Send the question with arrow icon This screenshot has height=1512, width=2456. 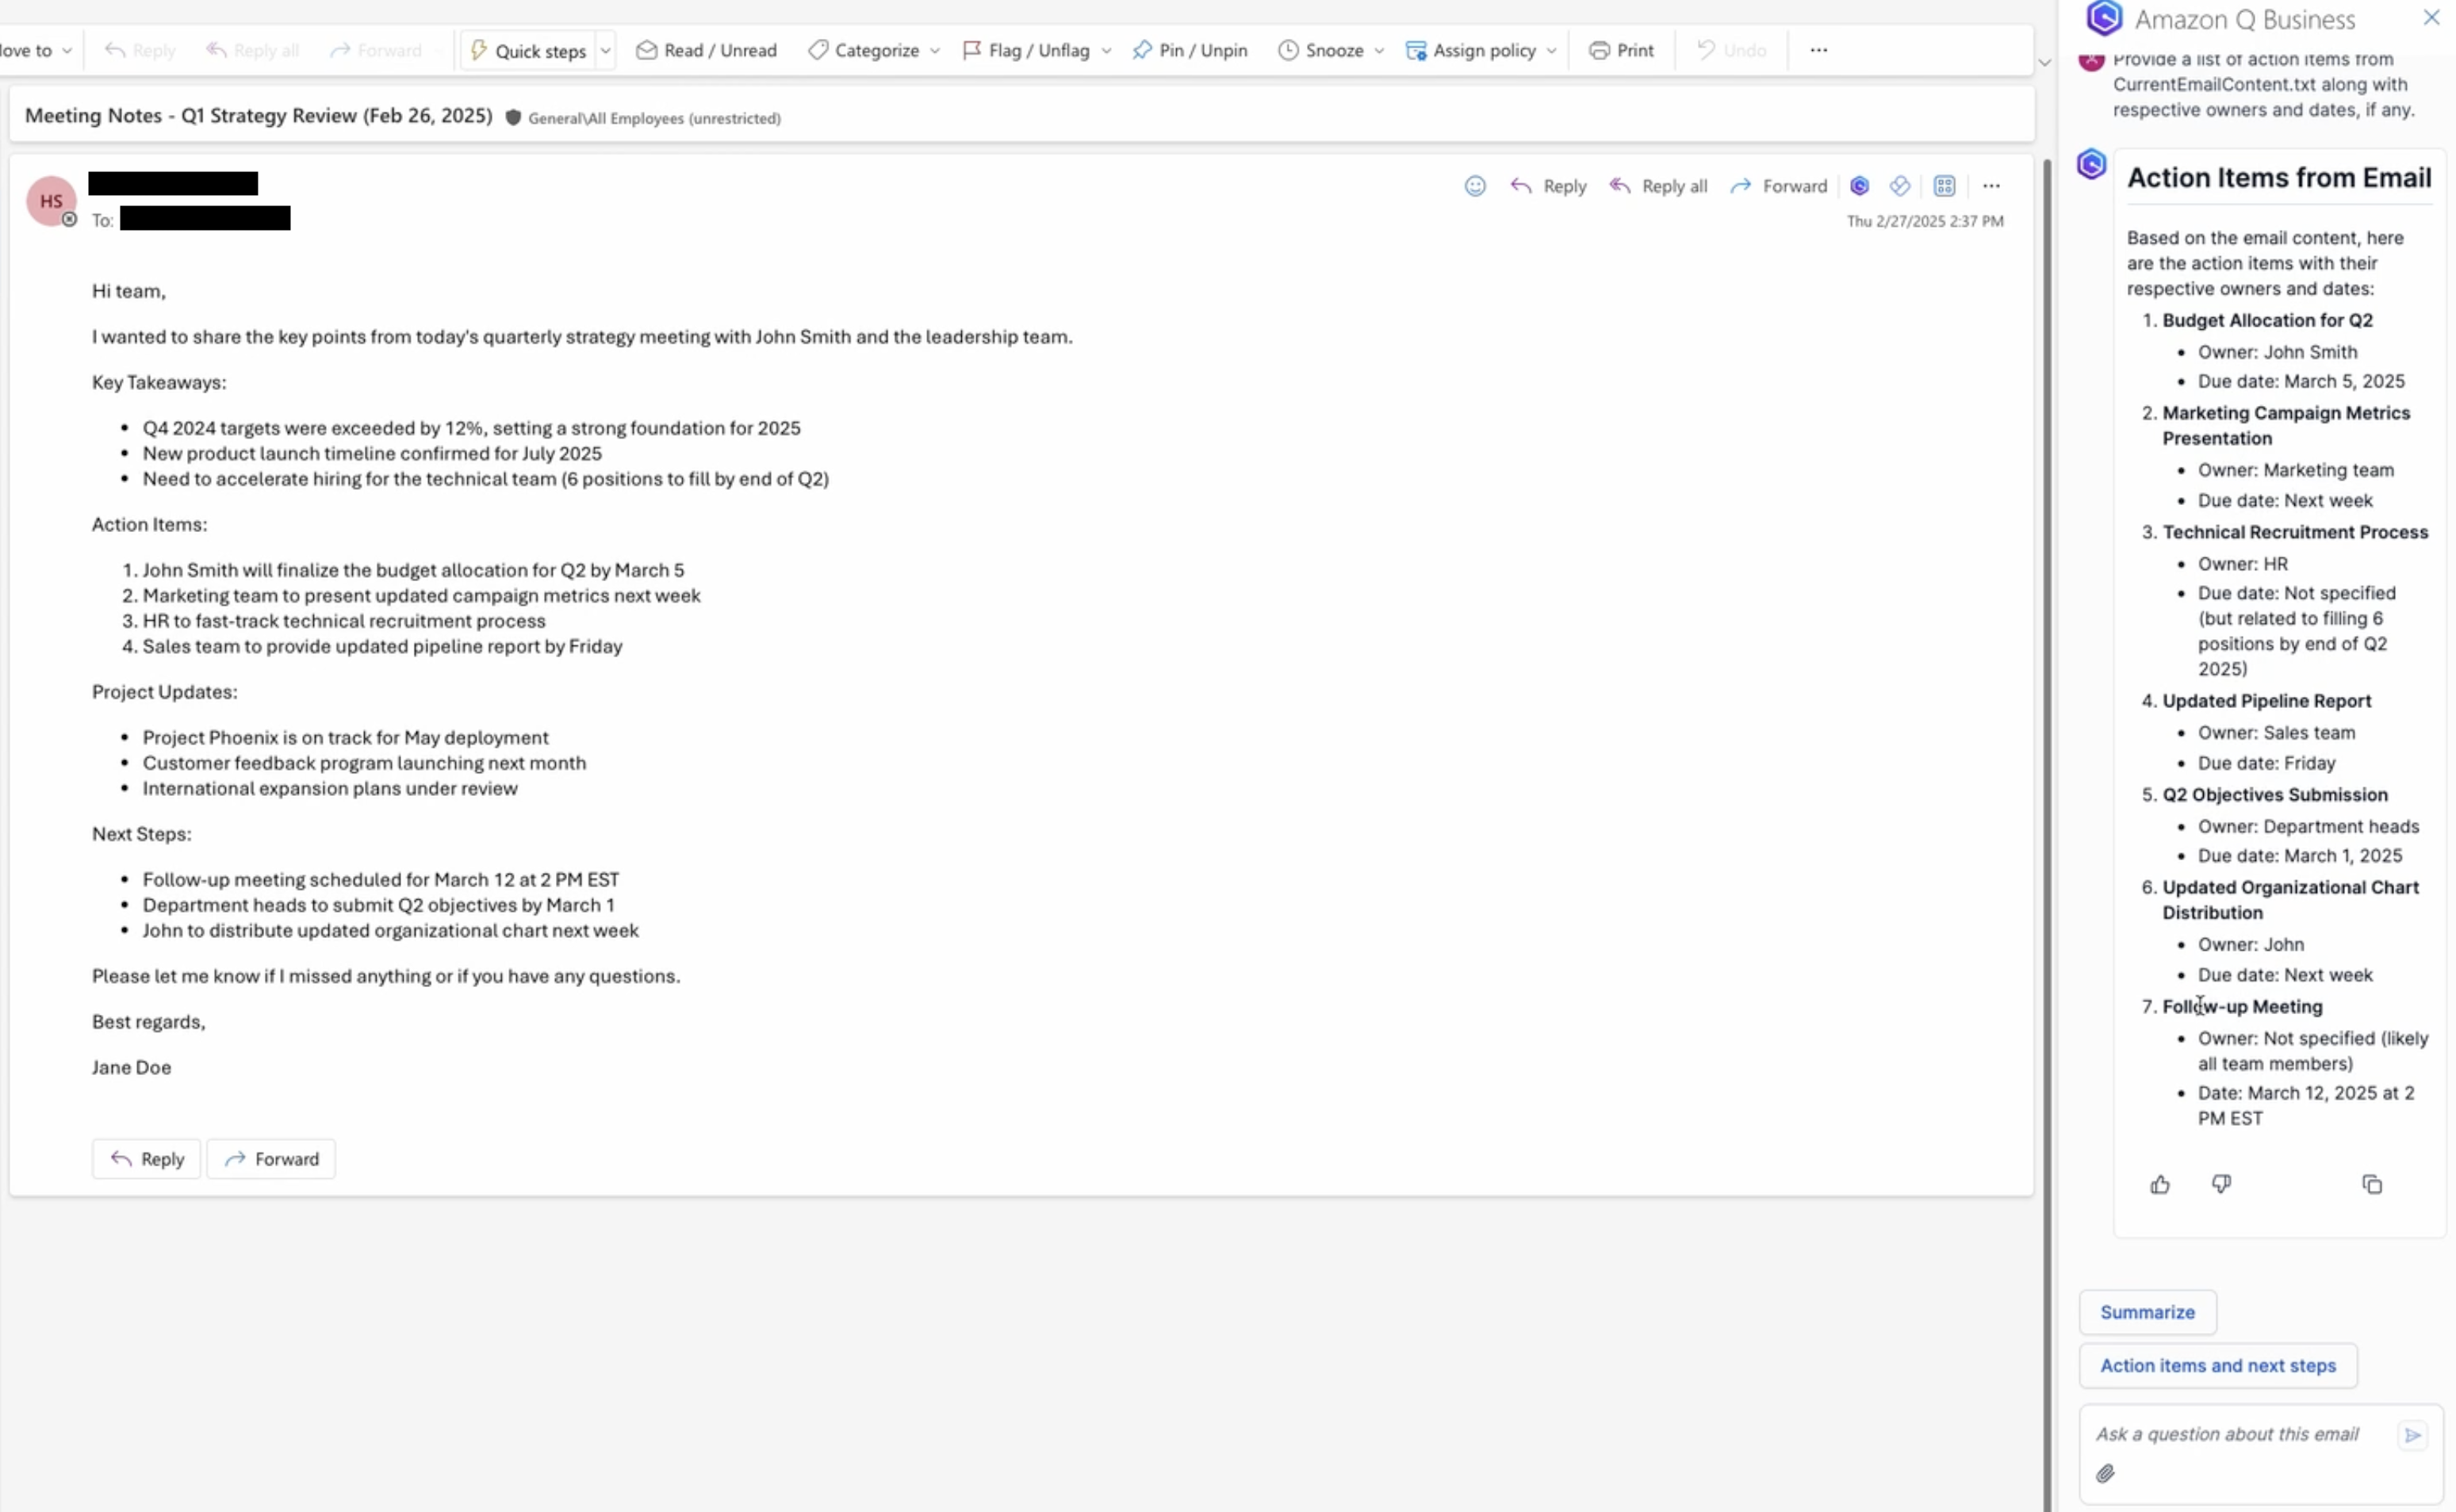click(x=2413, y=1435)
